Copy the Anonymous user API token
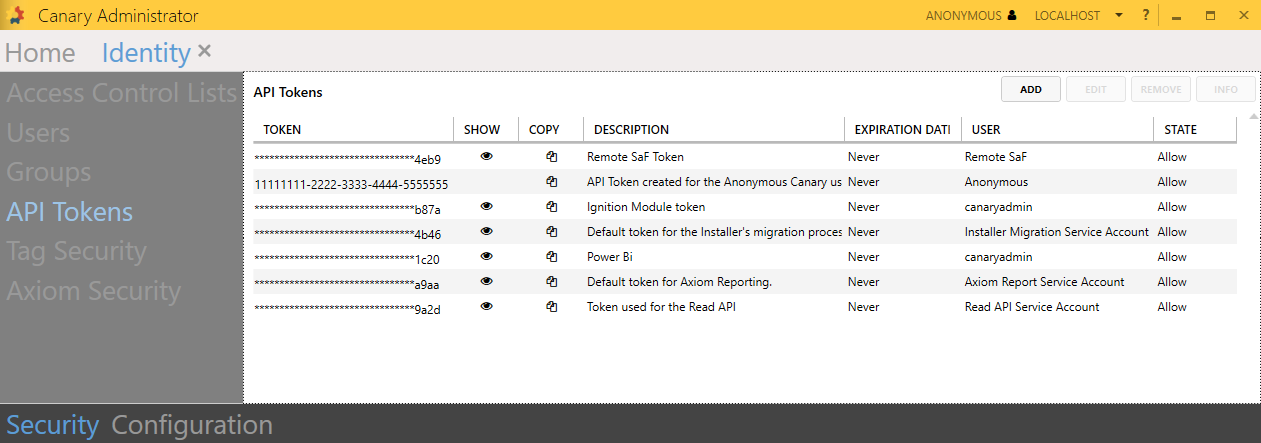1261x443 pixels. click(x=551, y=182)
